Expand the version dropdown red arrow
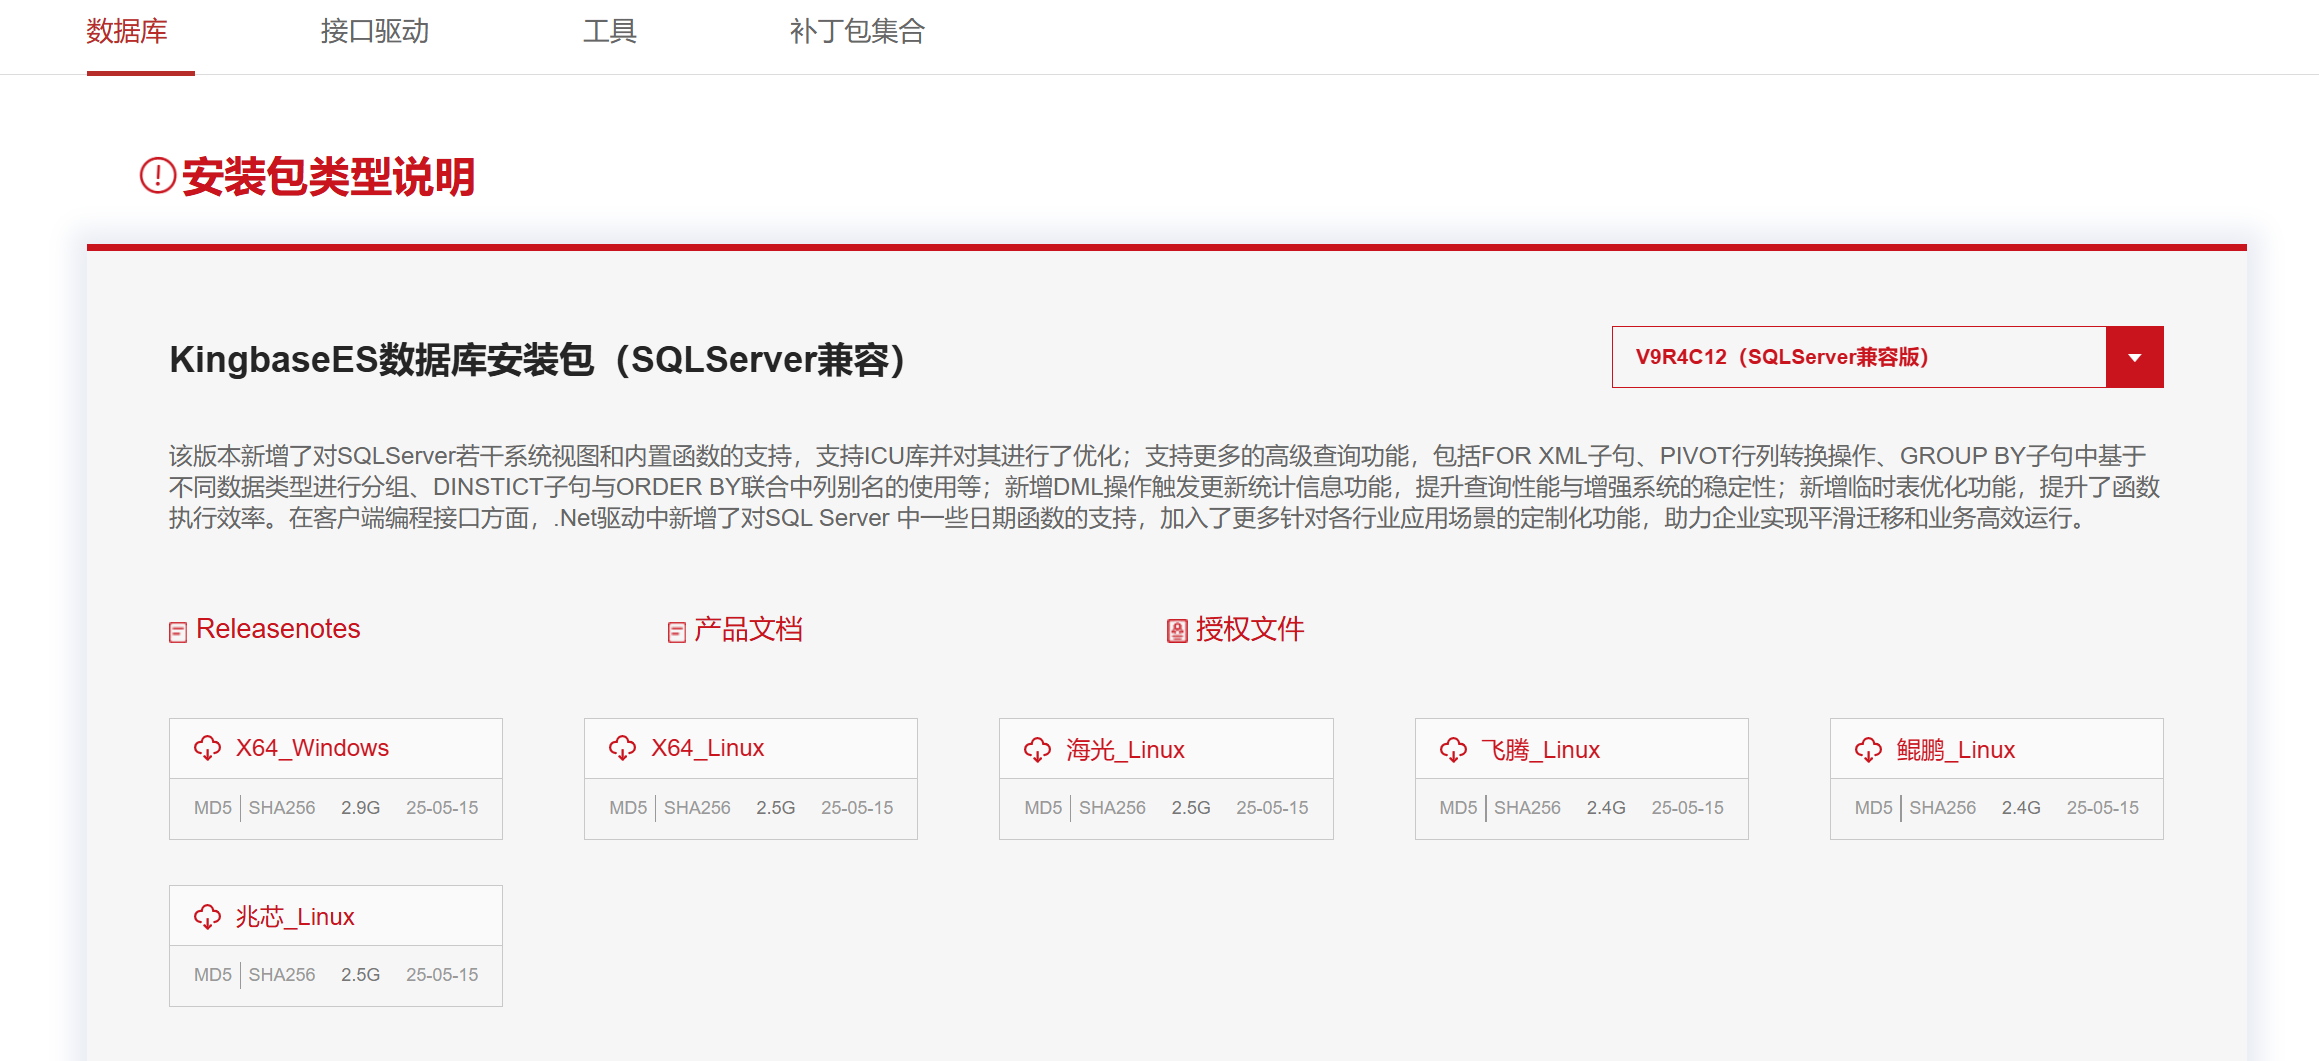Screen dimensions: 2319x1061 click(2134, 357)
